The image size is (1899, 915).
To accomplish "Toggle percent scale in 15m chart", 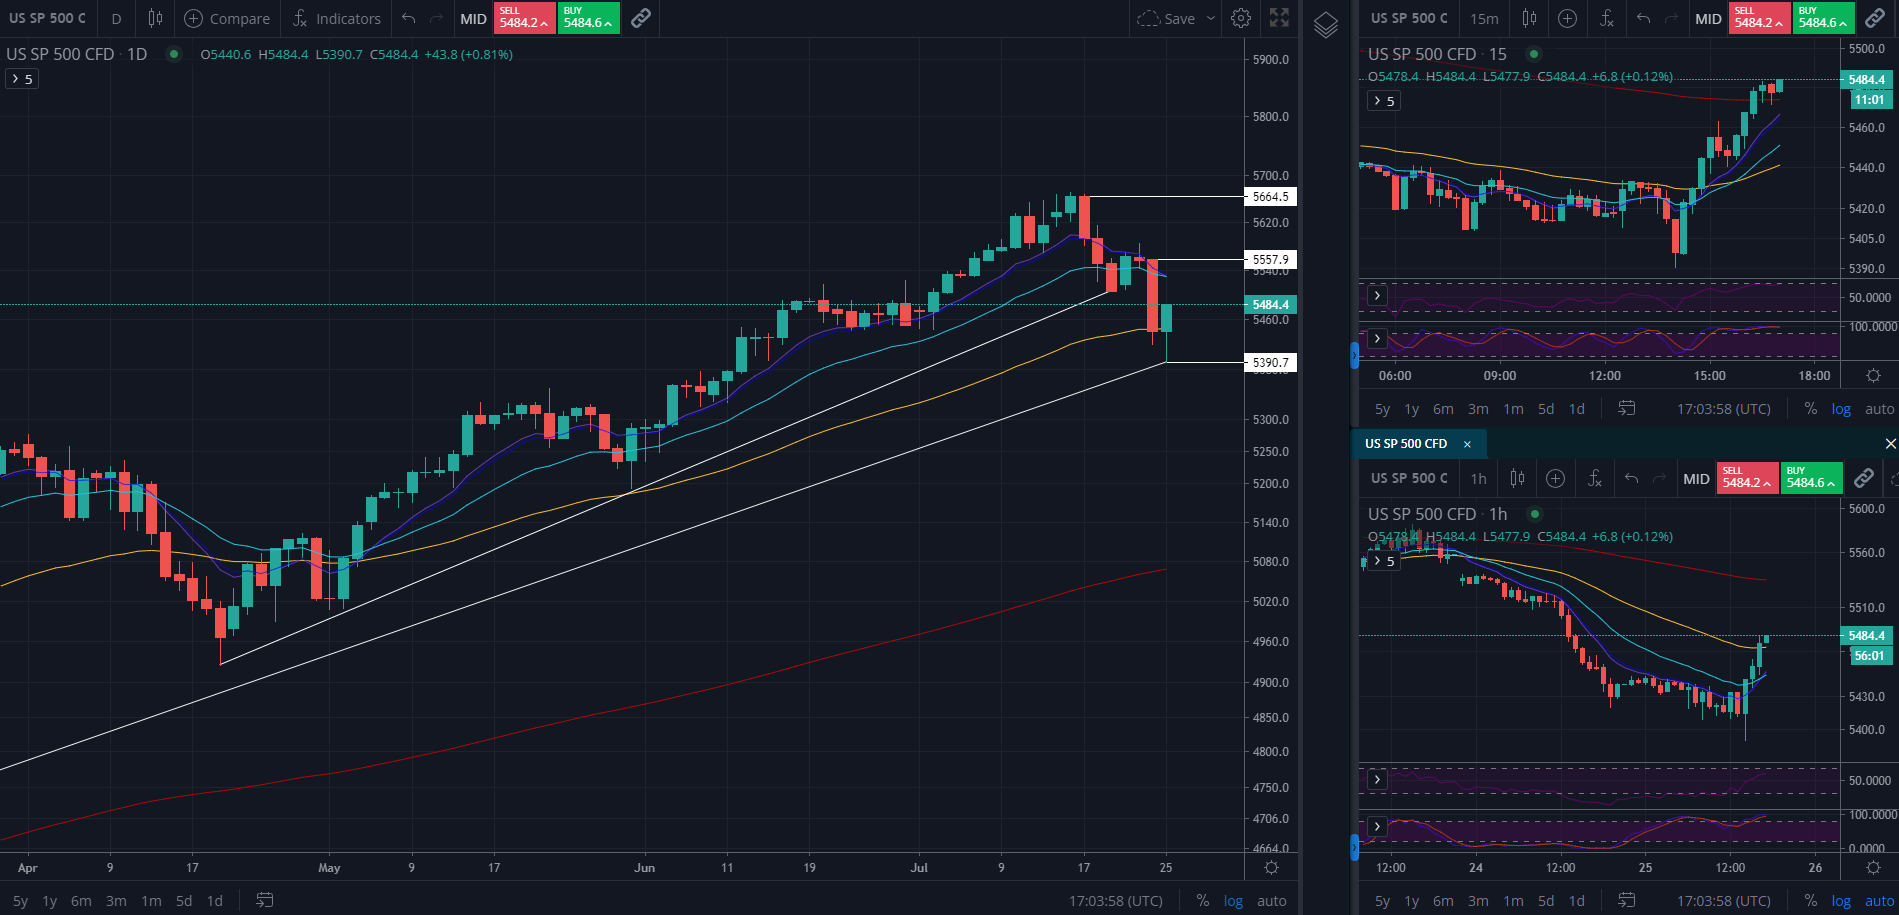I will (x=1810, y=408).
